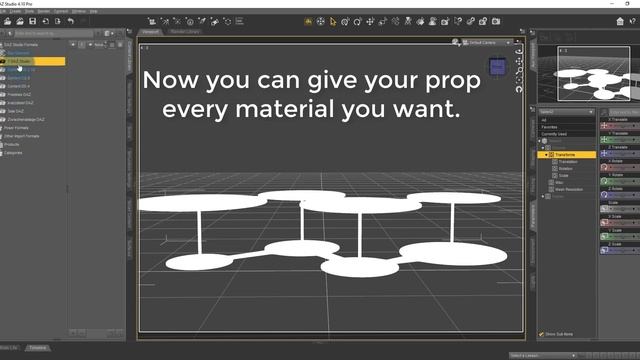Select Other Import Formats in content tree
The height and width of the screenshot is (360, 640).
coord(21,136)
